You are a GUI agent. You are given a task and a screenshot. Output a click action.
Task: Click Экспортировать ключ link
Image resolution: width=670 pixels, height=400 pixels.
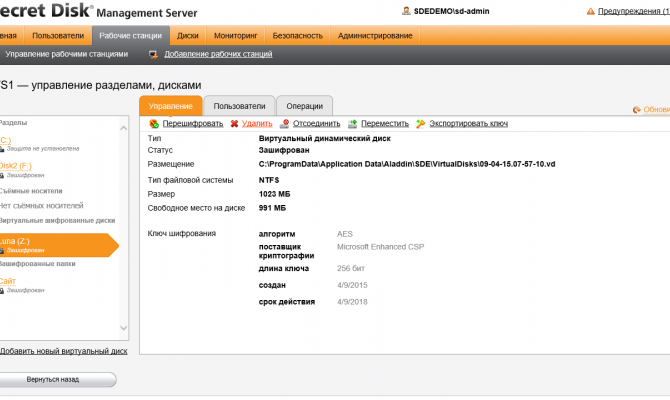tap(469, 124)
